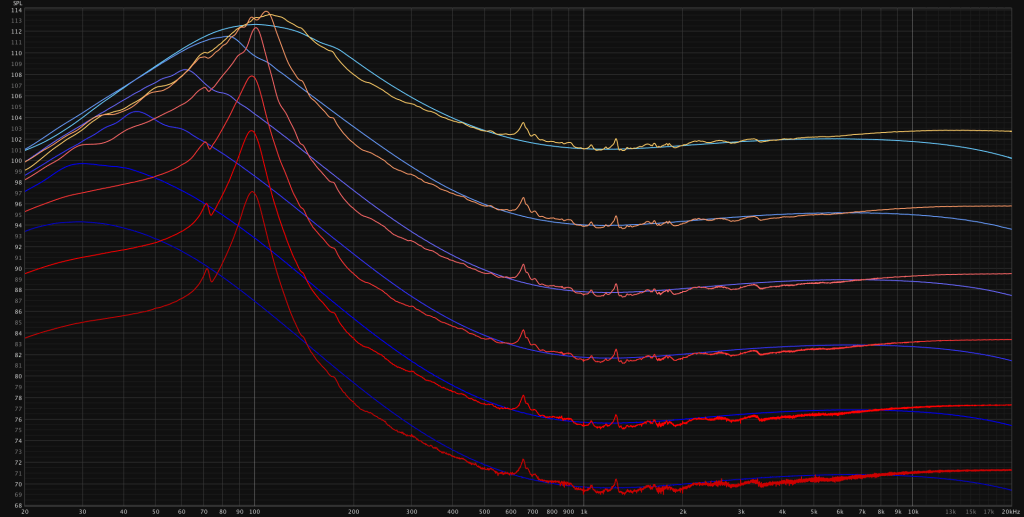Click the lowest red curve's 100 Hz peak

[x=253, y=192]
